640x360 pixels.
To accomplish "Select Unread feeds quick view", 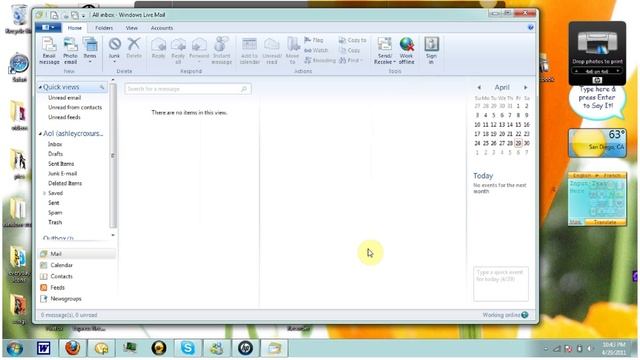I will (x=64, y=117).
